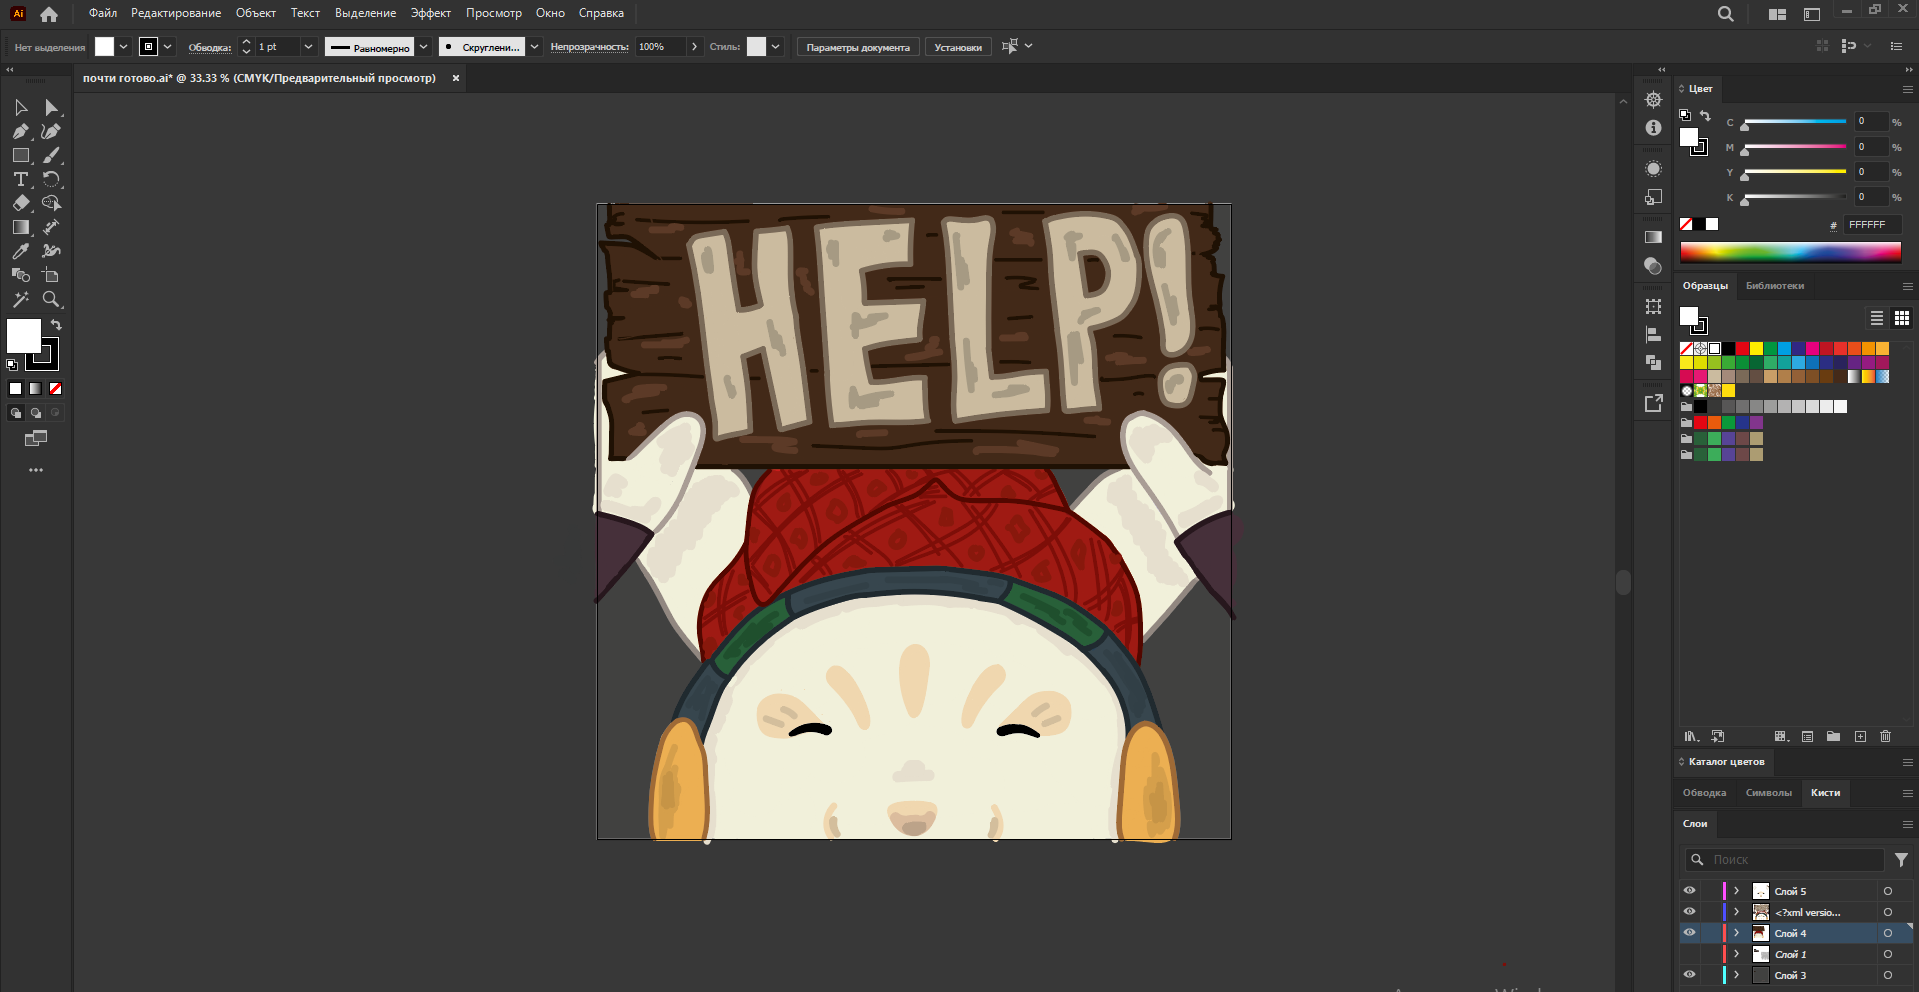Hide layer Слой 3
The width and height of the screenshot is (1919, 992).
click(1689, 975)
